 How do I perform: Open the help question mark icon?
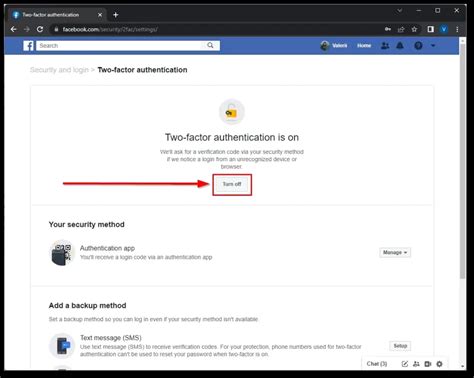click(x=418, y=46)
